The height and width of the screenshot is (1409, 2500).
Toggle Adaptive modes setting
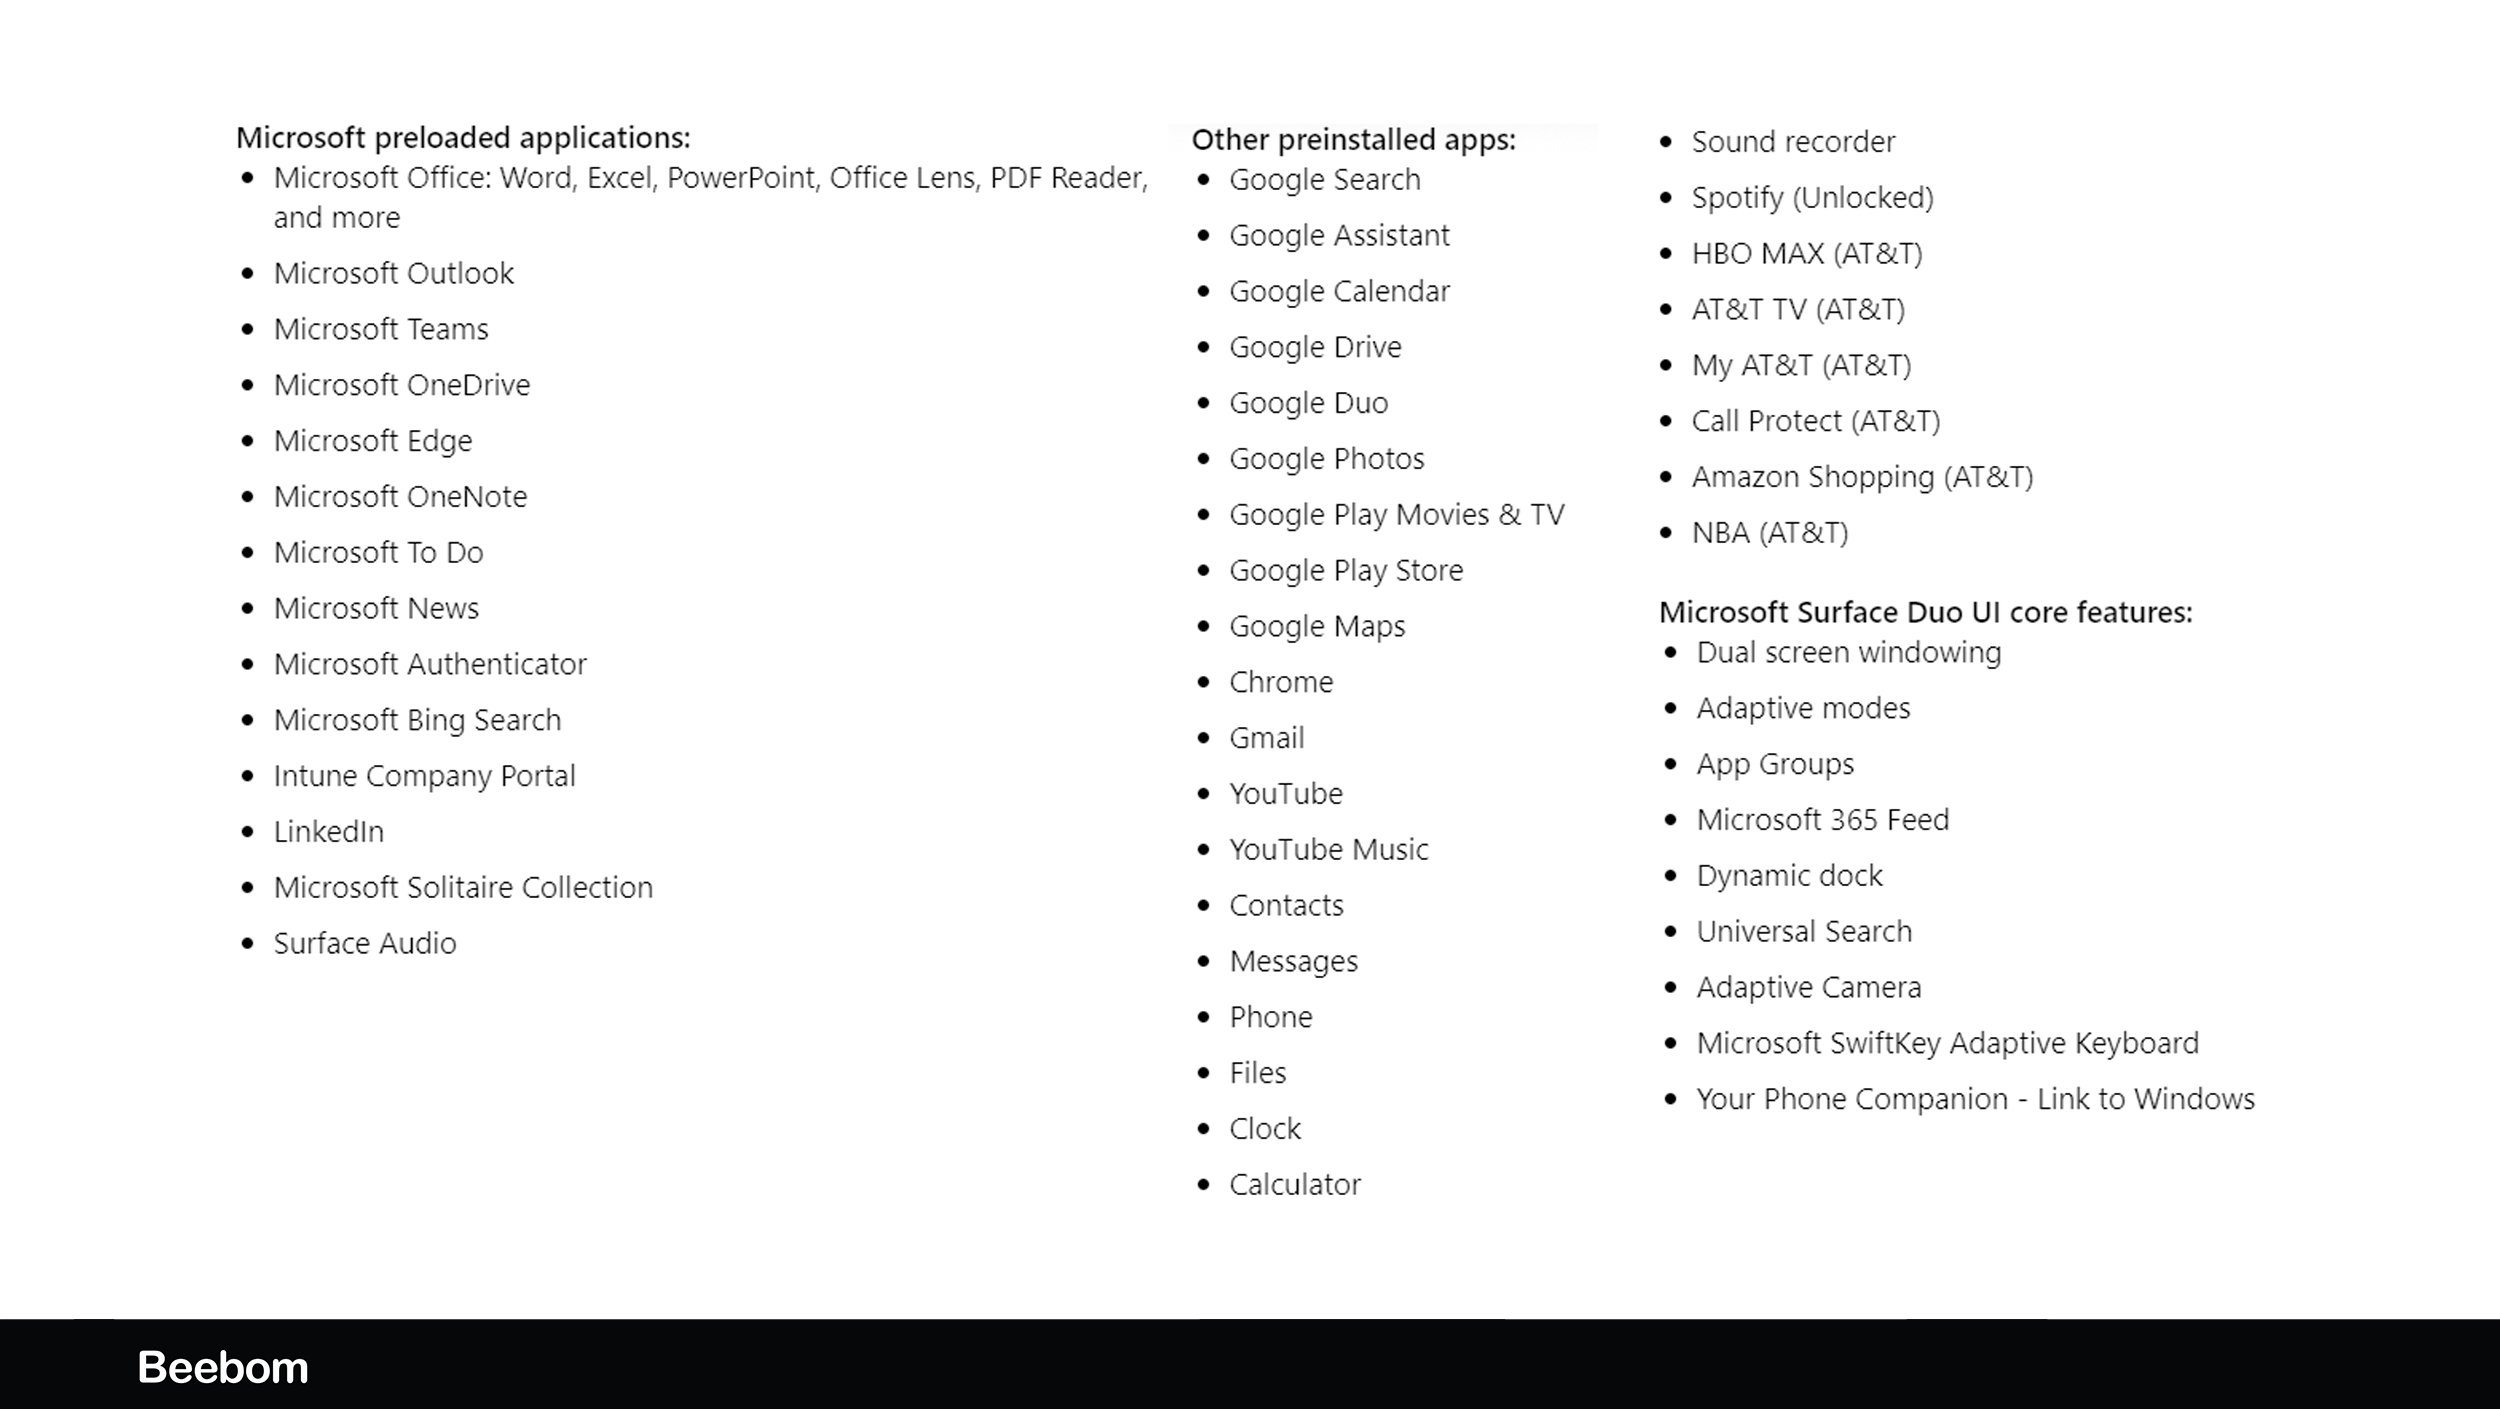[x=1803, y=705]
